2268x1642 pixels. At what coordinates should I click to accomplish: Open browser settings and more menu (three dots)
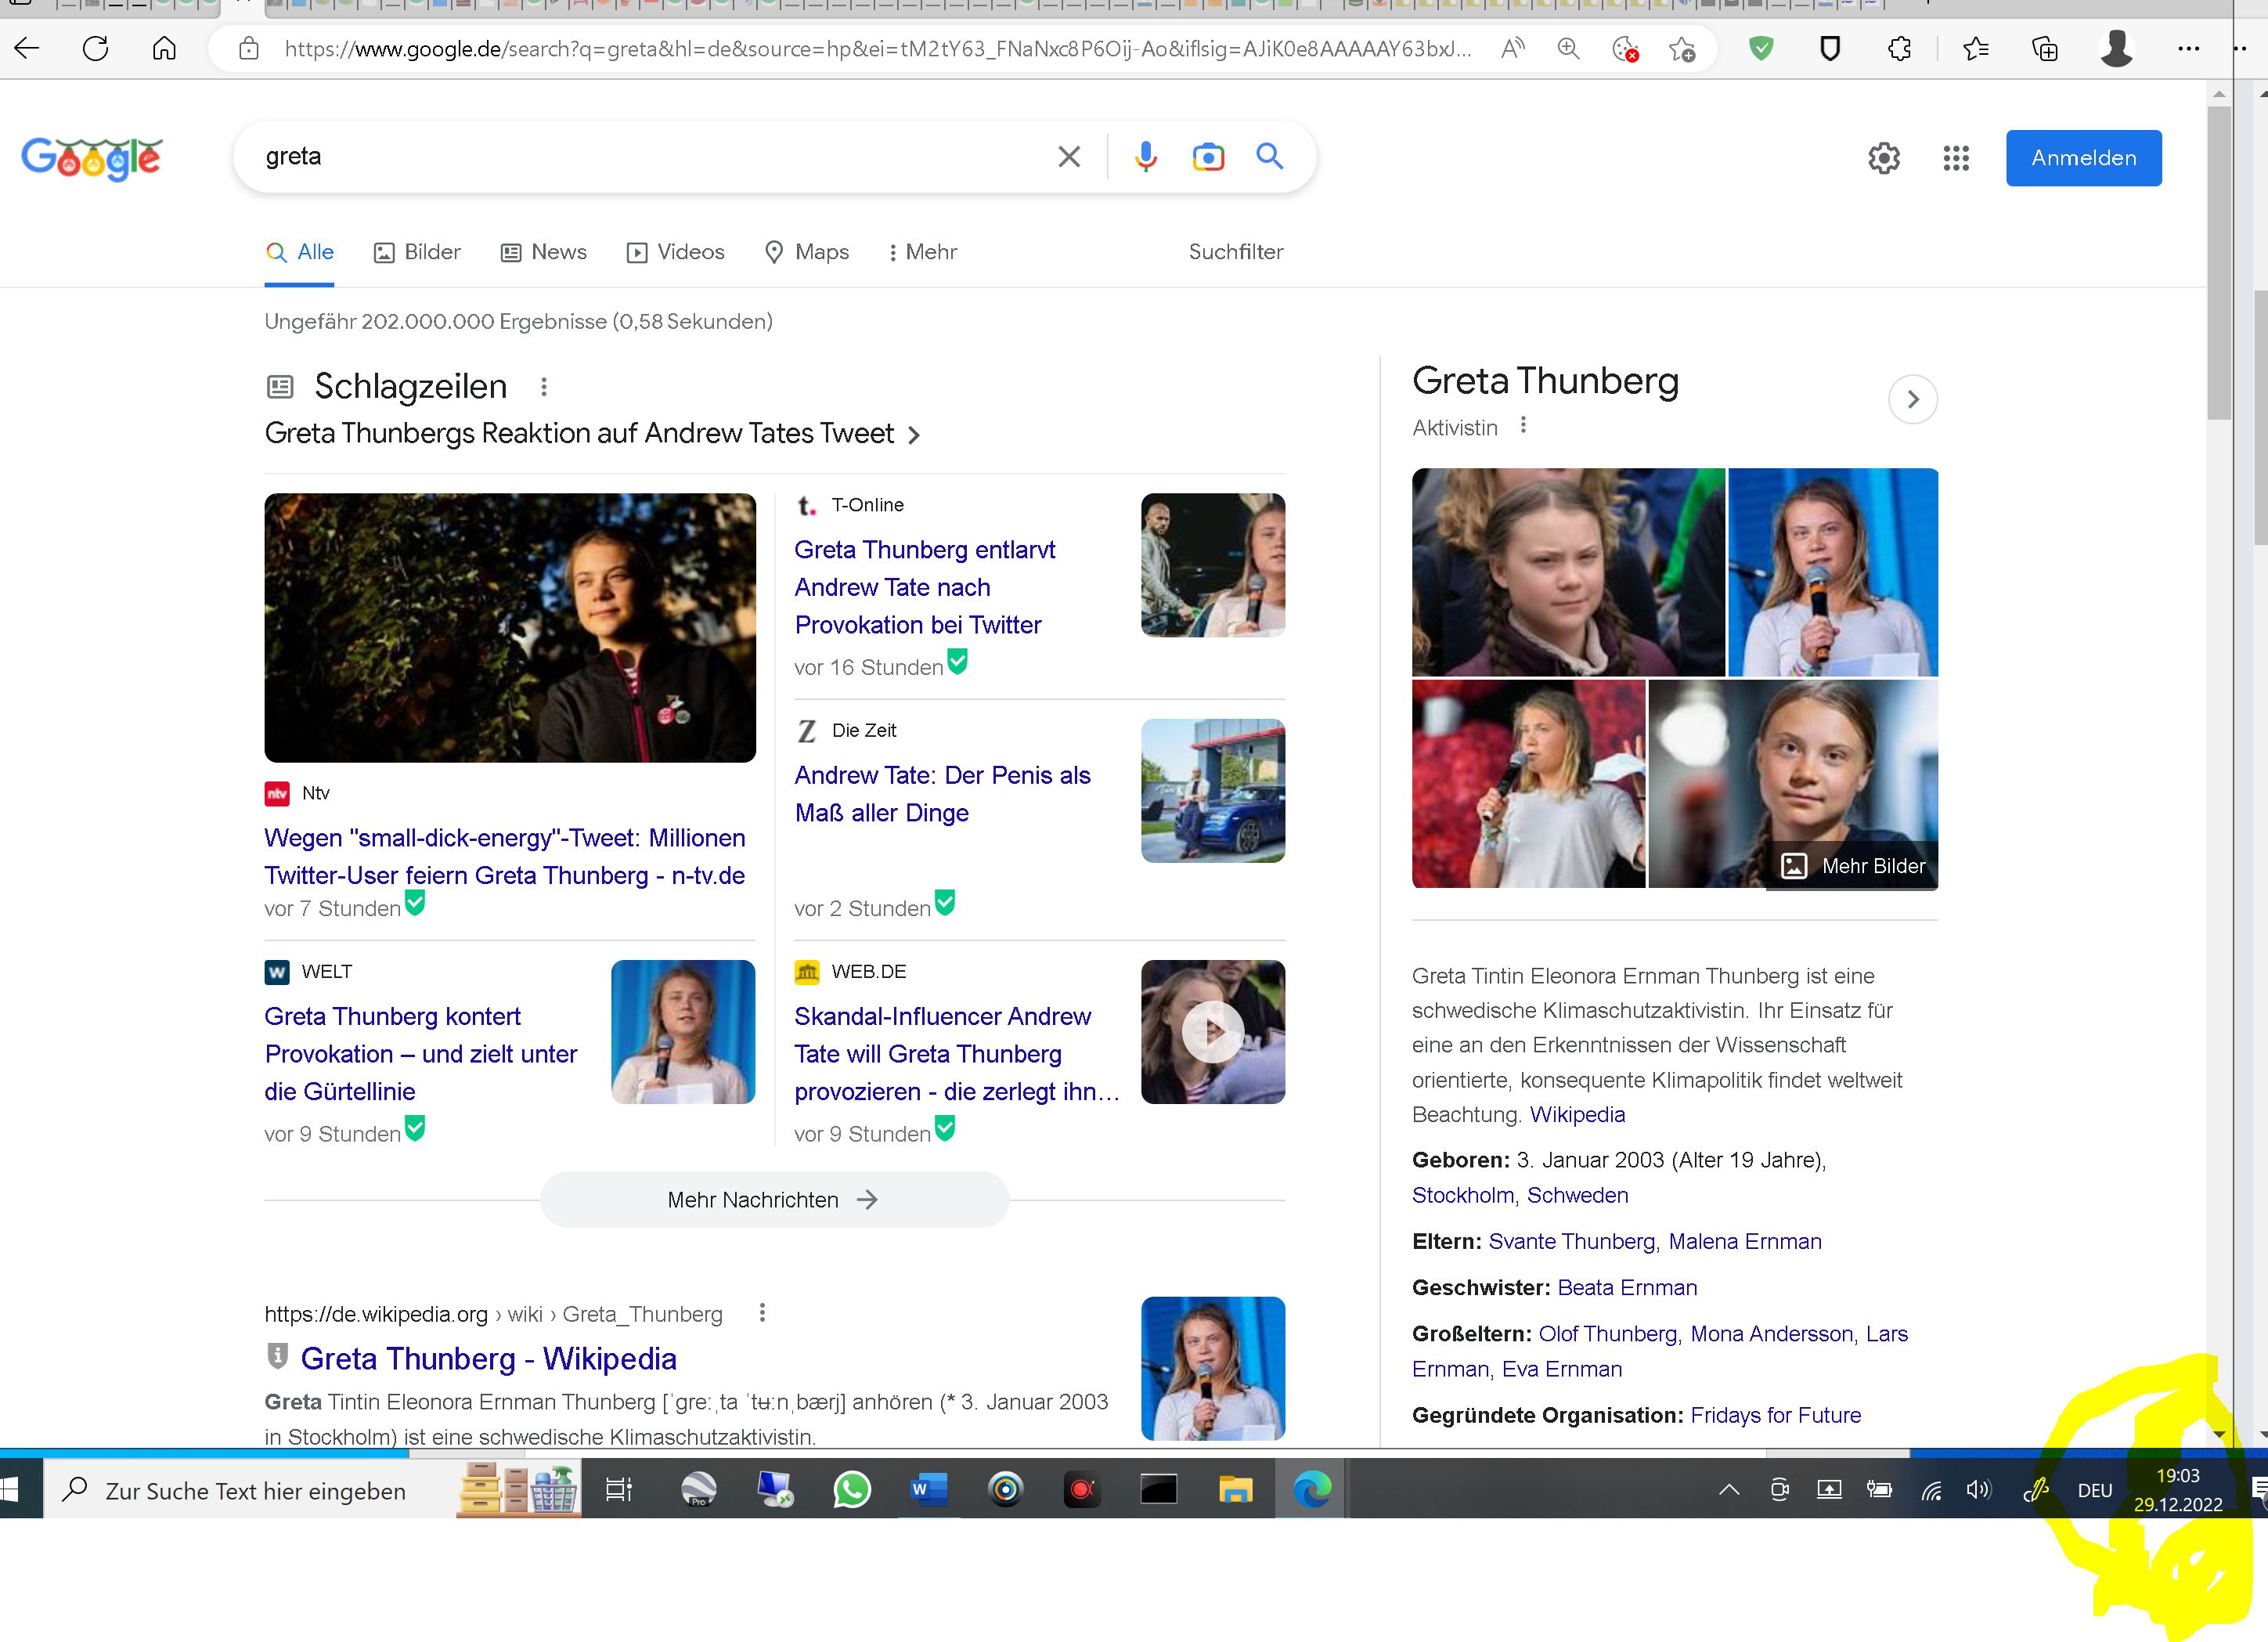click(x=2188, y=48)
